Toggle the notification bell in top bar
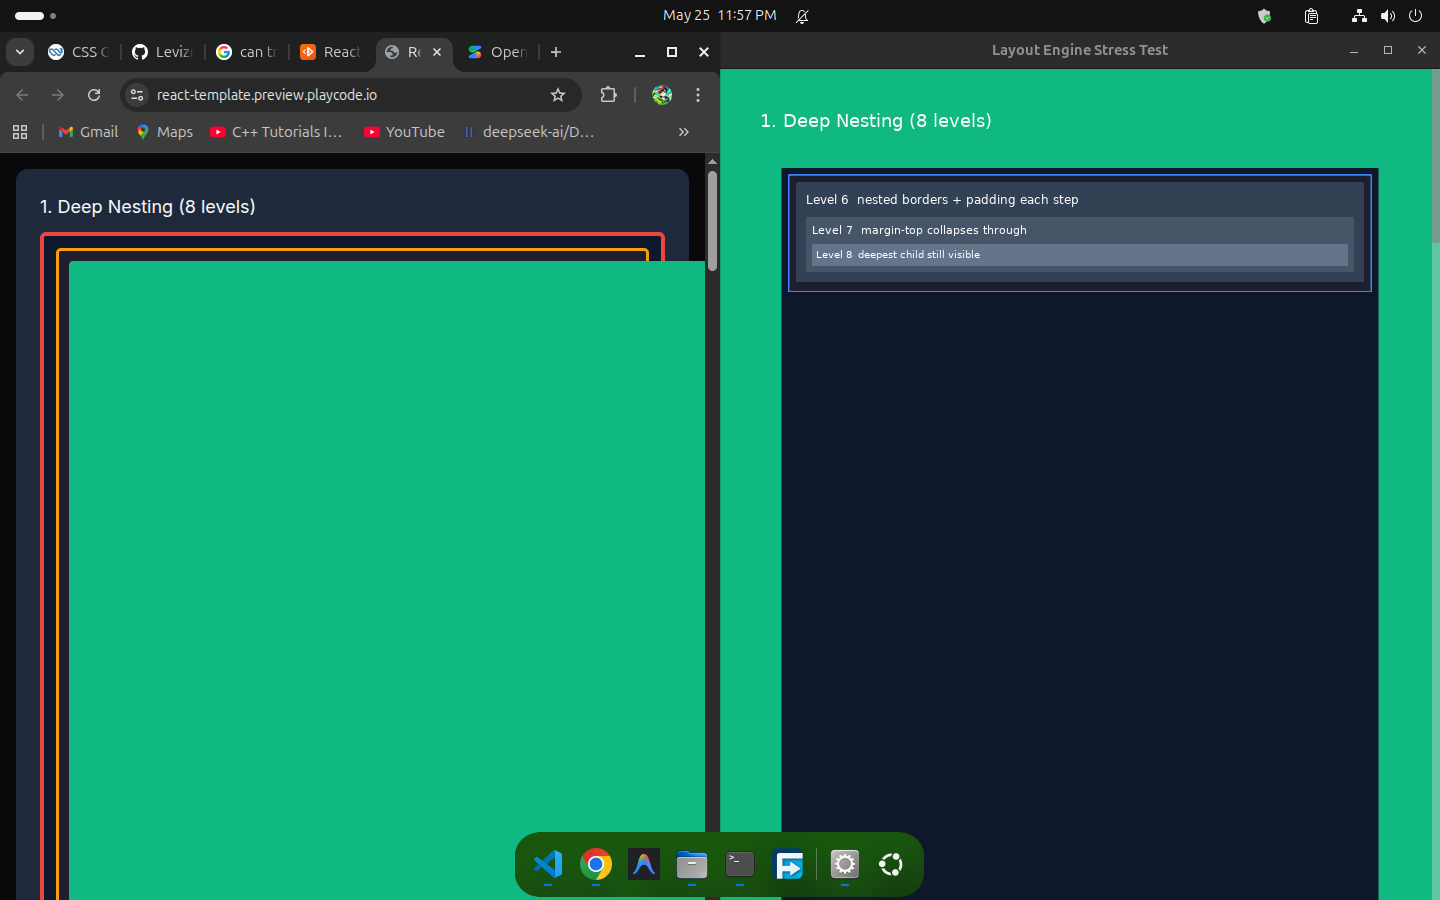1440x900 pixels. tap(802, 16)
